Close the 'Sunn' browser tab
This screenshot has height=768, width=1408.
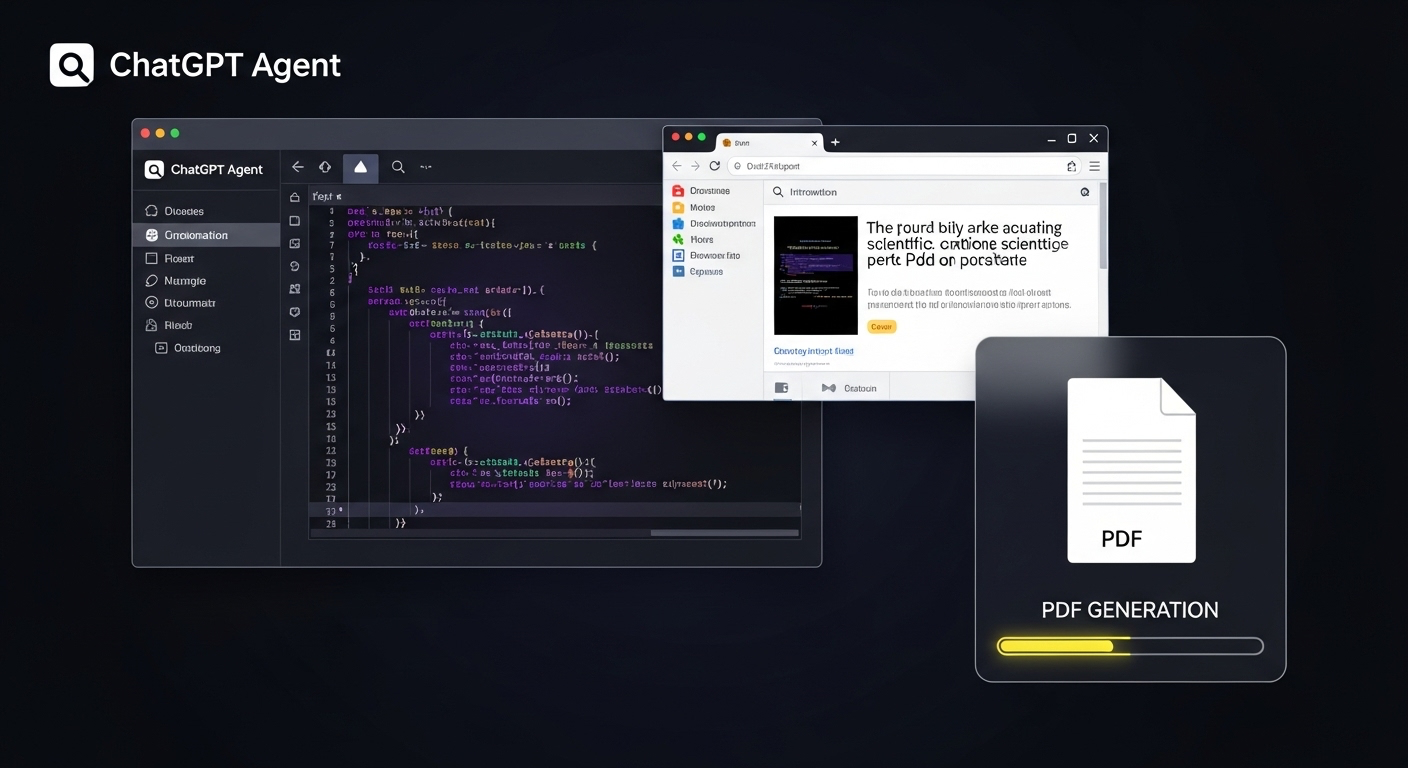click(x=814, y=143)
